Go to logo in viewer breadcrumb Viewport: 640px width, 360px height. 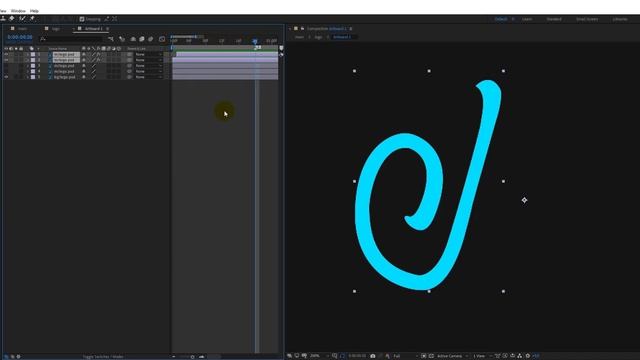click(318, 37)
